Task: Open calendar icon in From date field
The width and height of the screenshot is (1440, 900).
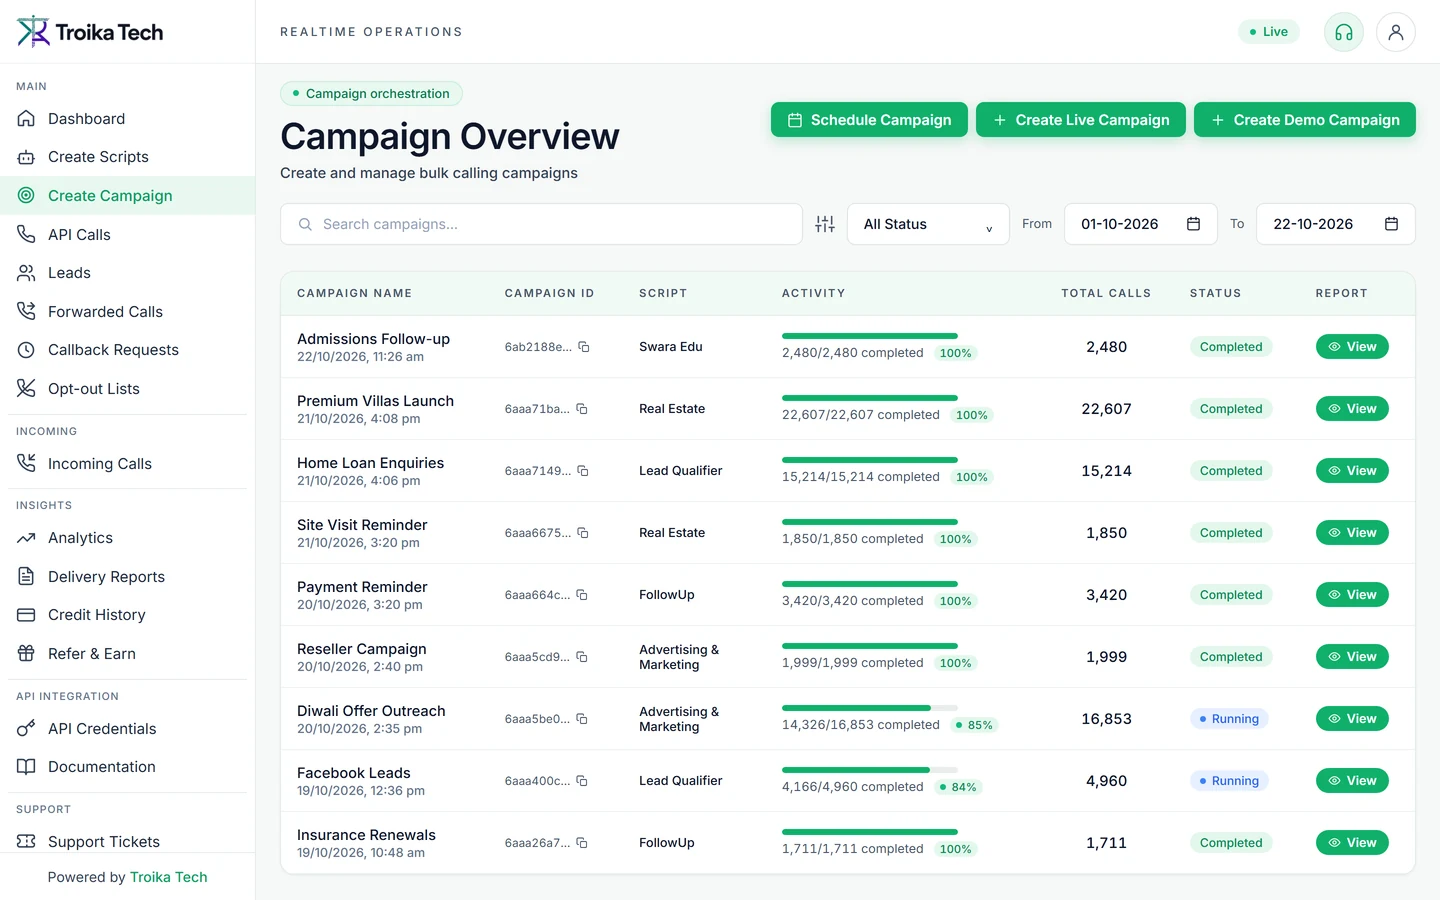Action: click(1193, 224)
